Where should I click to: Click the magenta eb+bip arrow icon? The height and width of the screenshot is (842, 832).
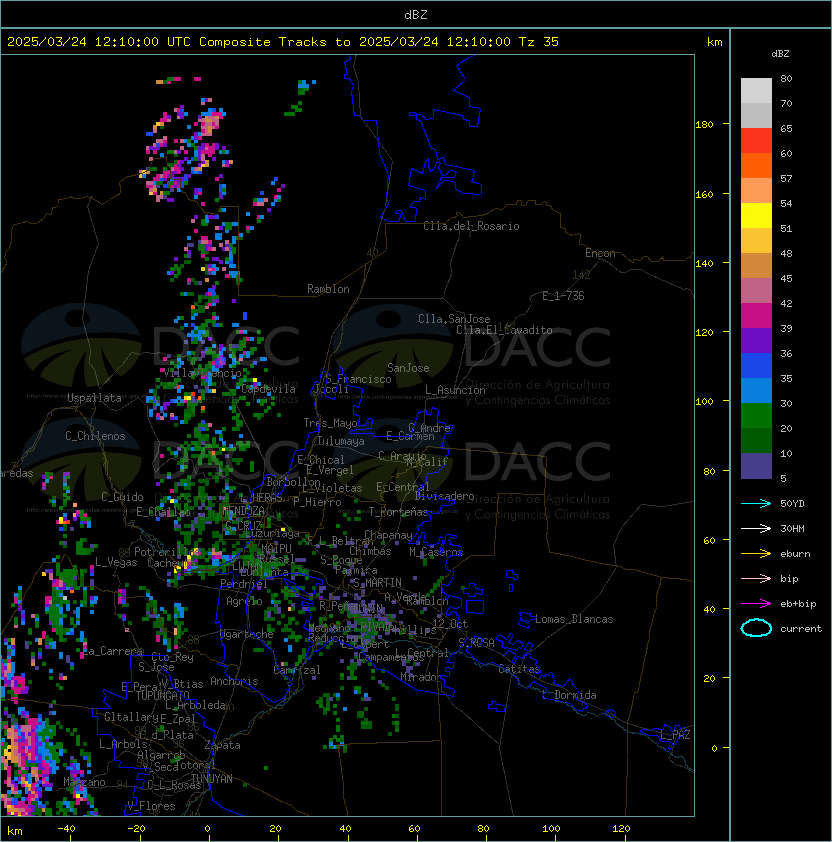point(756,604)
